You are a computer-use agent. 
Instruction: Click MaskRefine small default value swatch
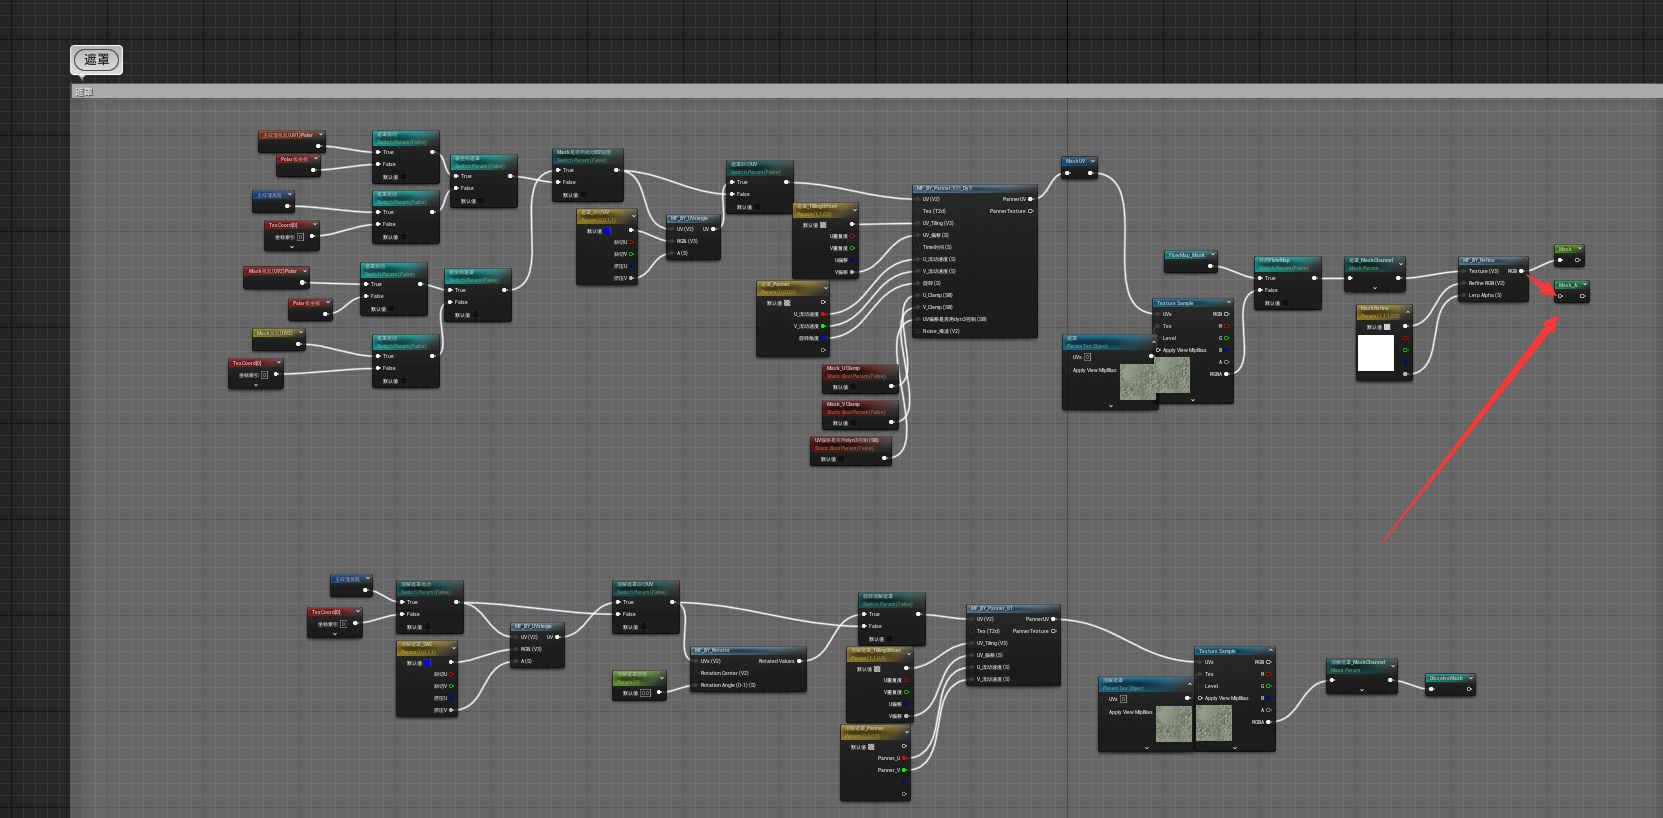(1387, 327)
